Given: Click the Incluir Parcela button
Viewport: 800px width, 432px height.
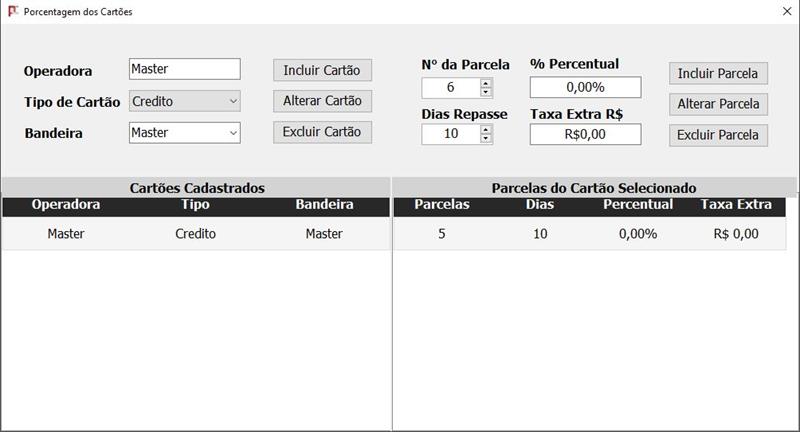Looking at the screenshot, I should click(718, 73).
